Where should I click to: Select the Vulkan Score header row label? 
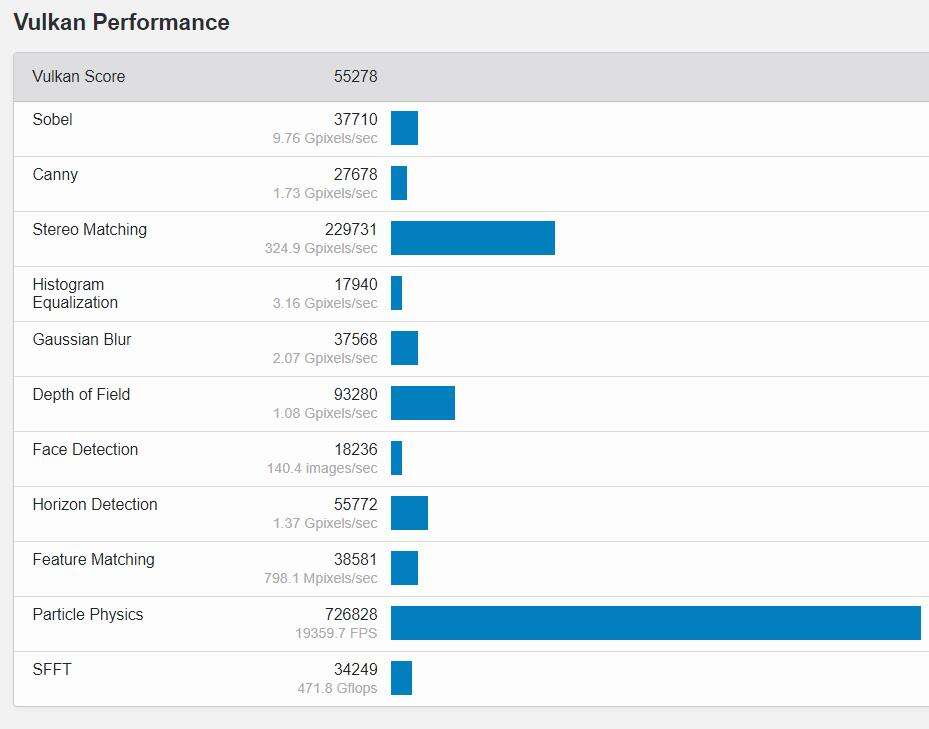click(x=79, y=77)
